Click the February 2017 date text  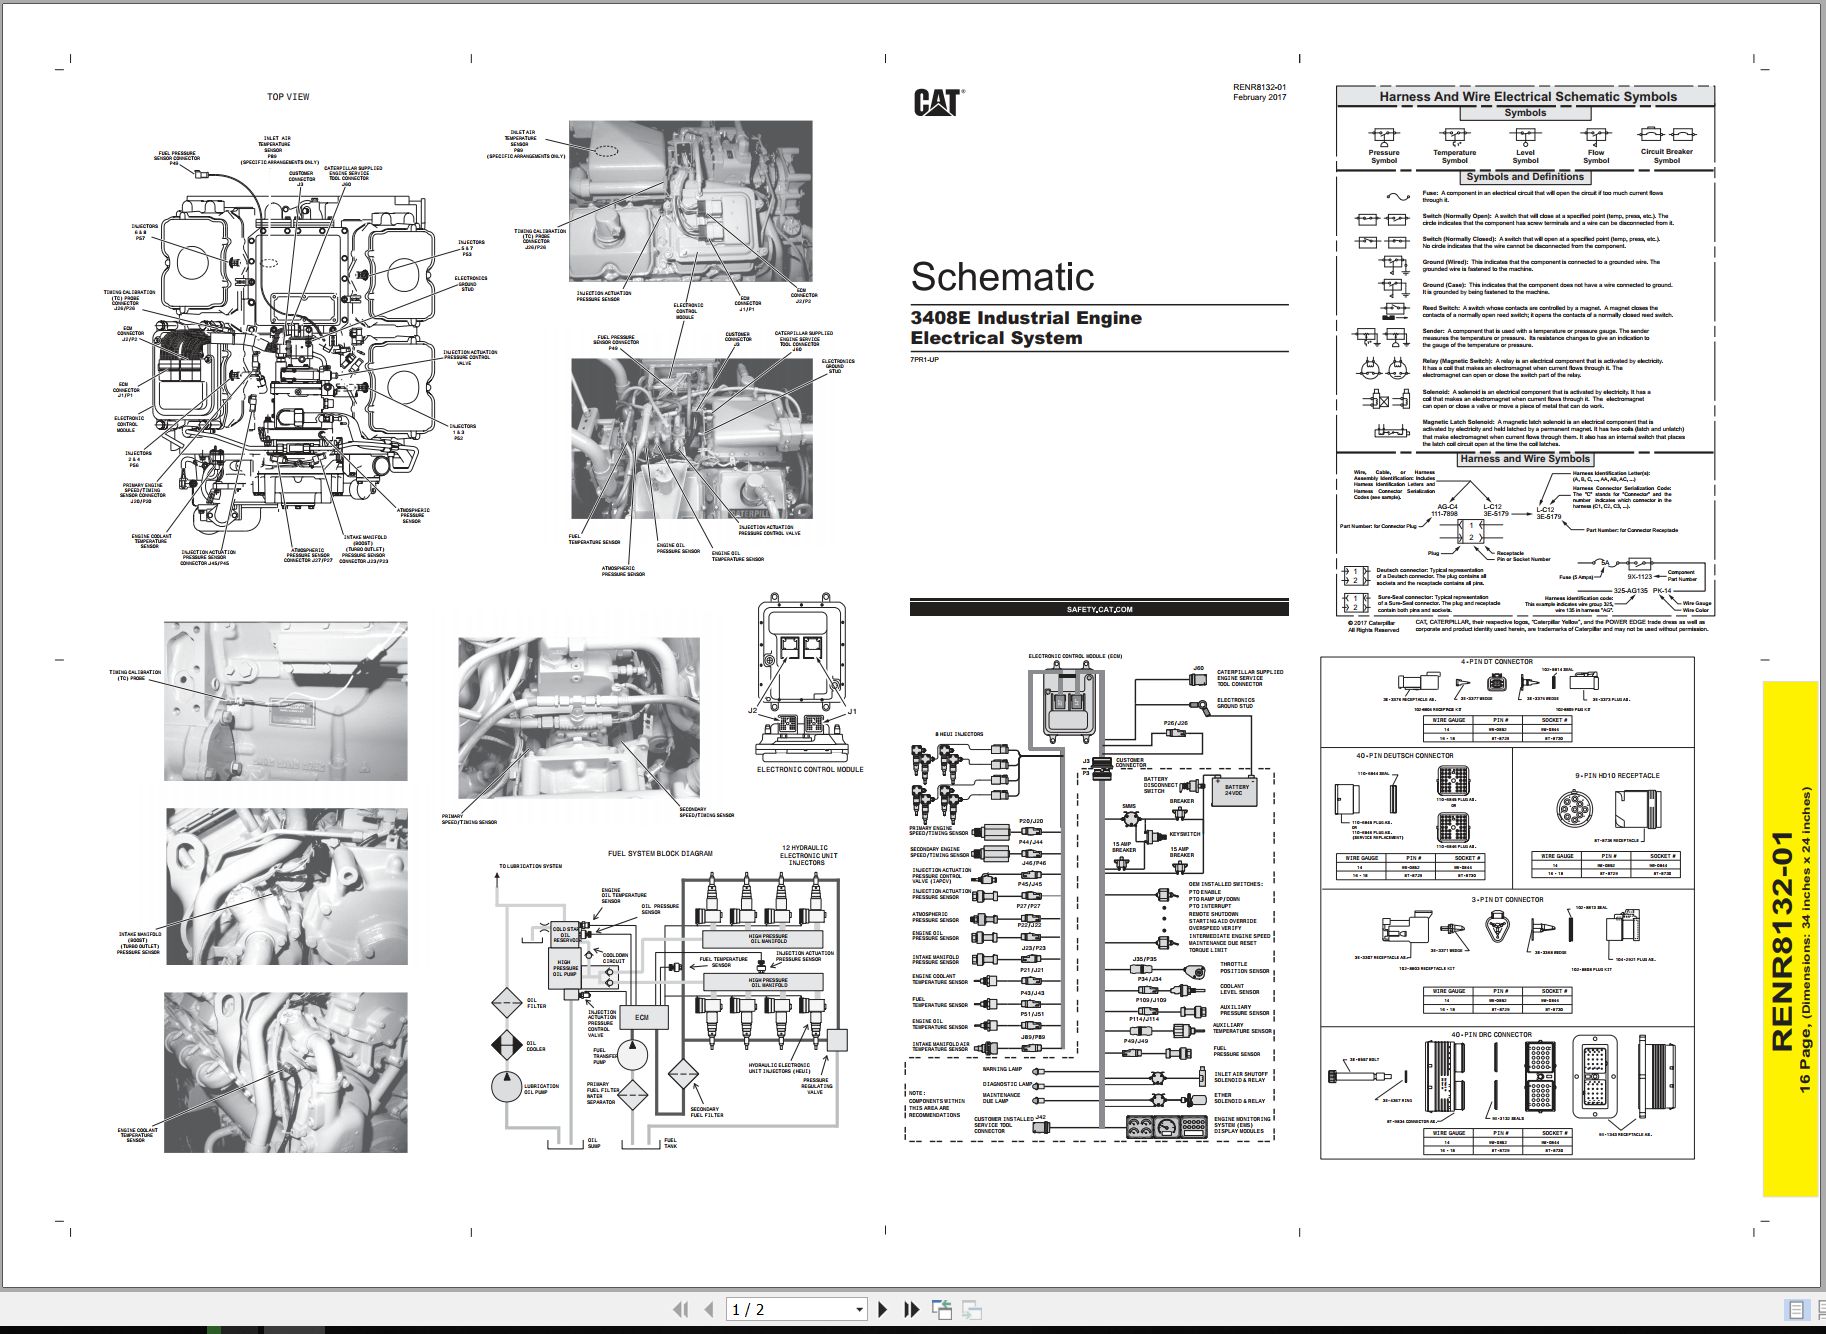[x=1259, y=97]
